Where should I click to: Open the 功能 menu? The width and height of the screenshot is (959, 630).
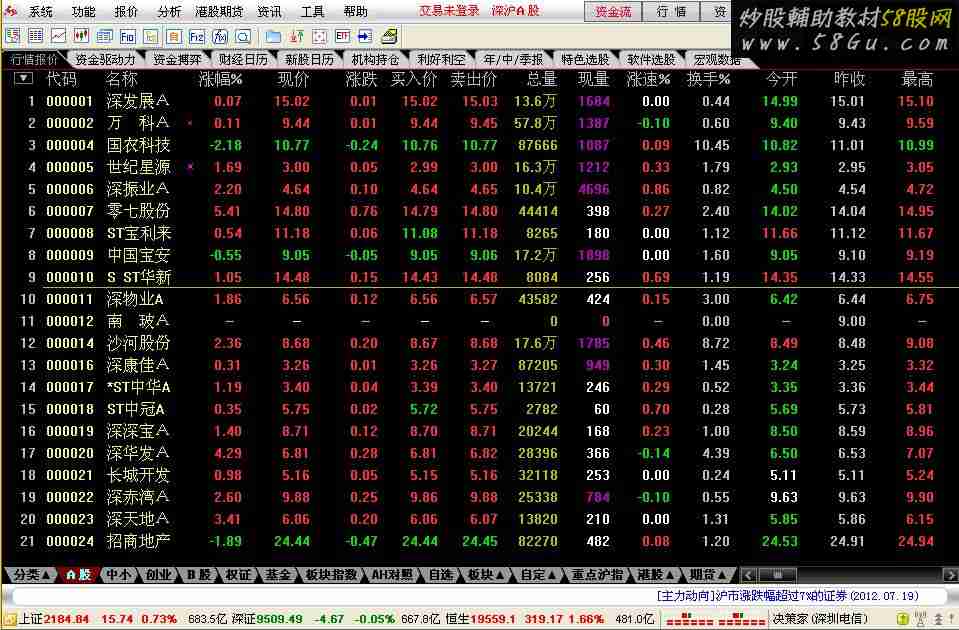coord(83,11)
